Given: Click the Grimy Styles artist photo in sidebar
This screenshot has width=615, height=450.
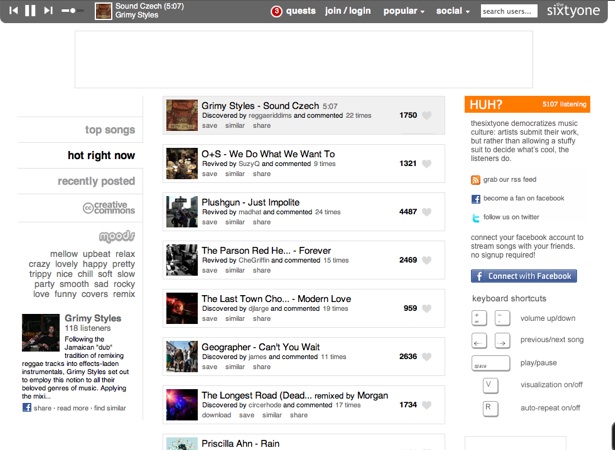Looking at the screenshot, I should [x=41, y=333].
